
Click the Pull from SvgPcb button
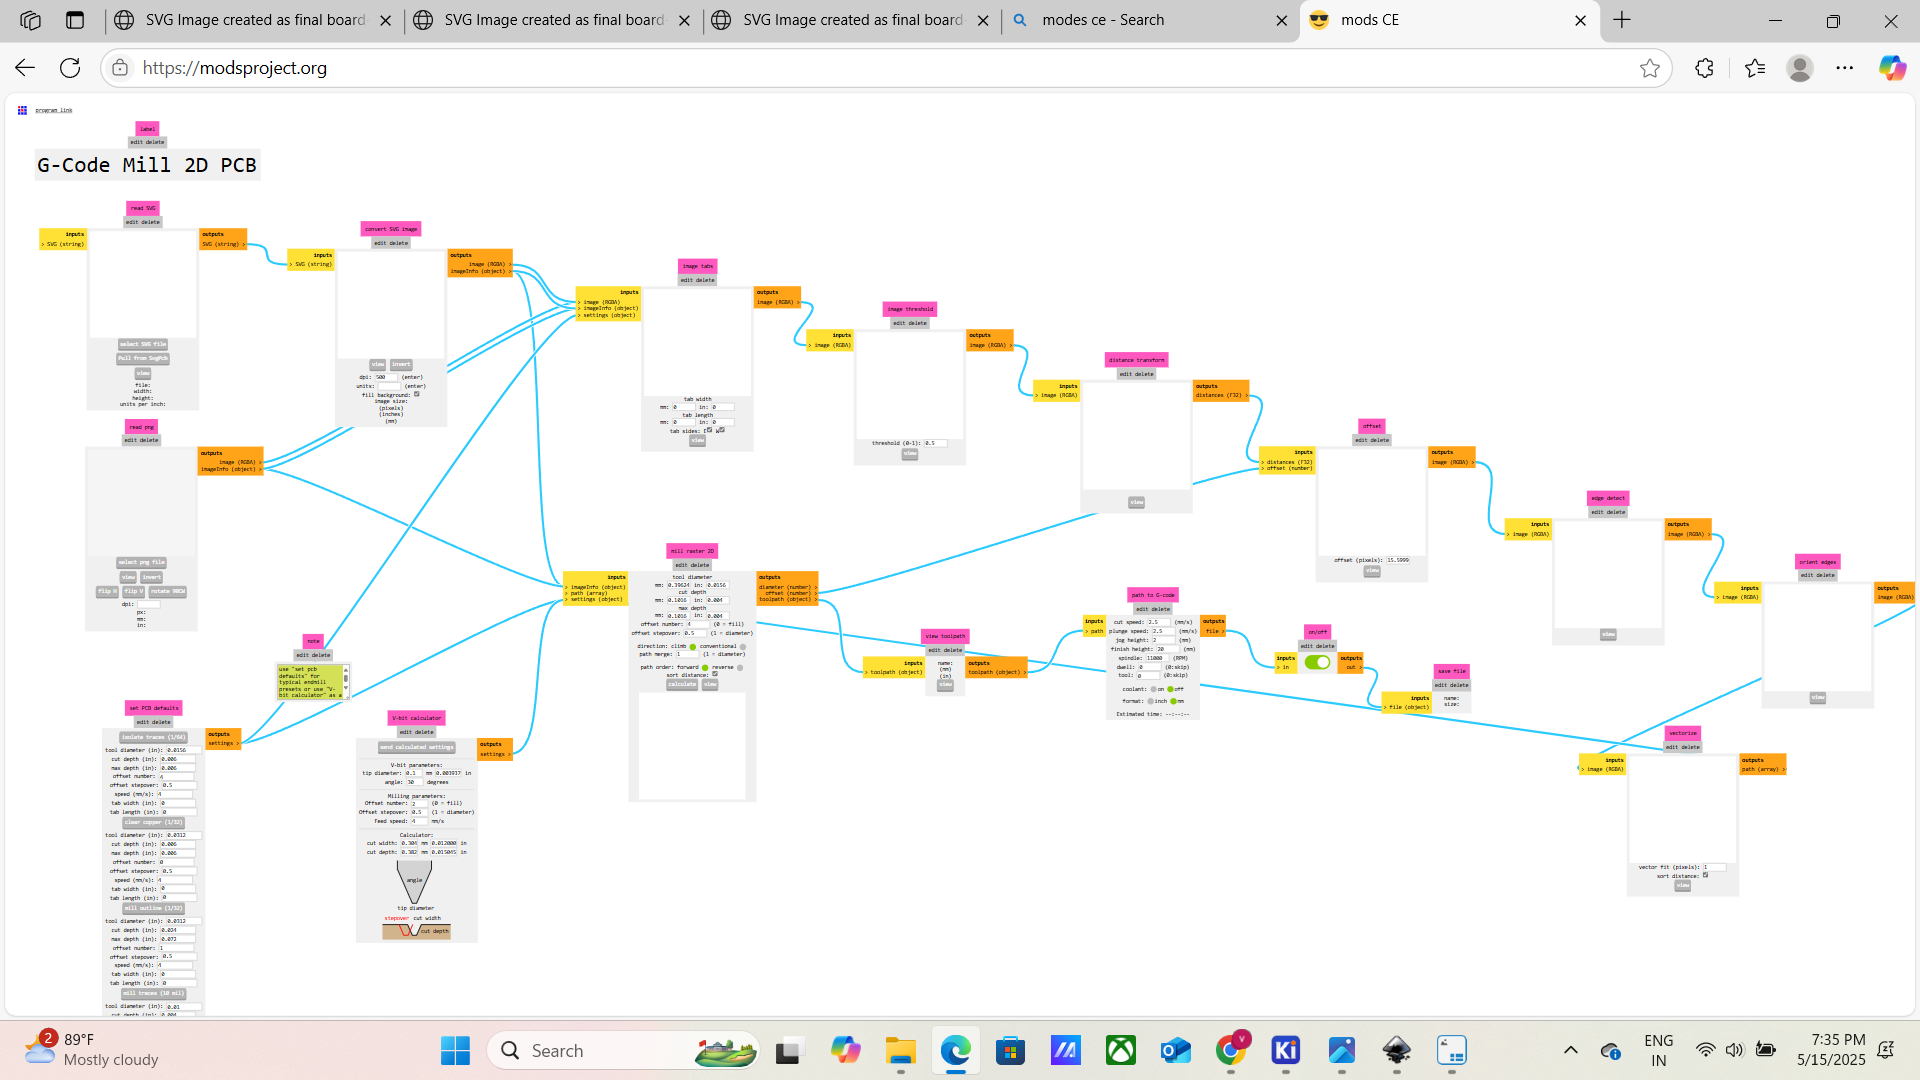pyautogui.click(x=143, y=358)
